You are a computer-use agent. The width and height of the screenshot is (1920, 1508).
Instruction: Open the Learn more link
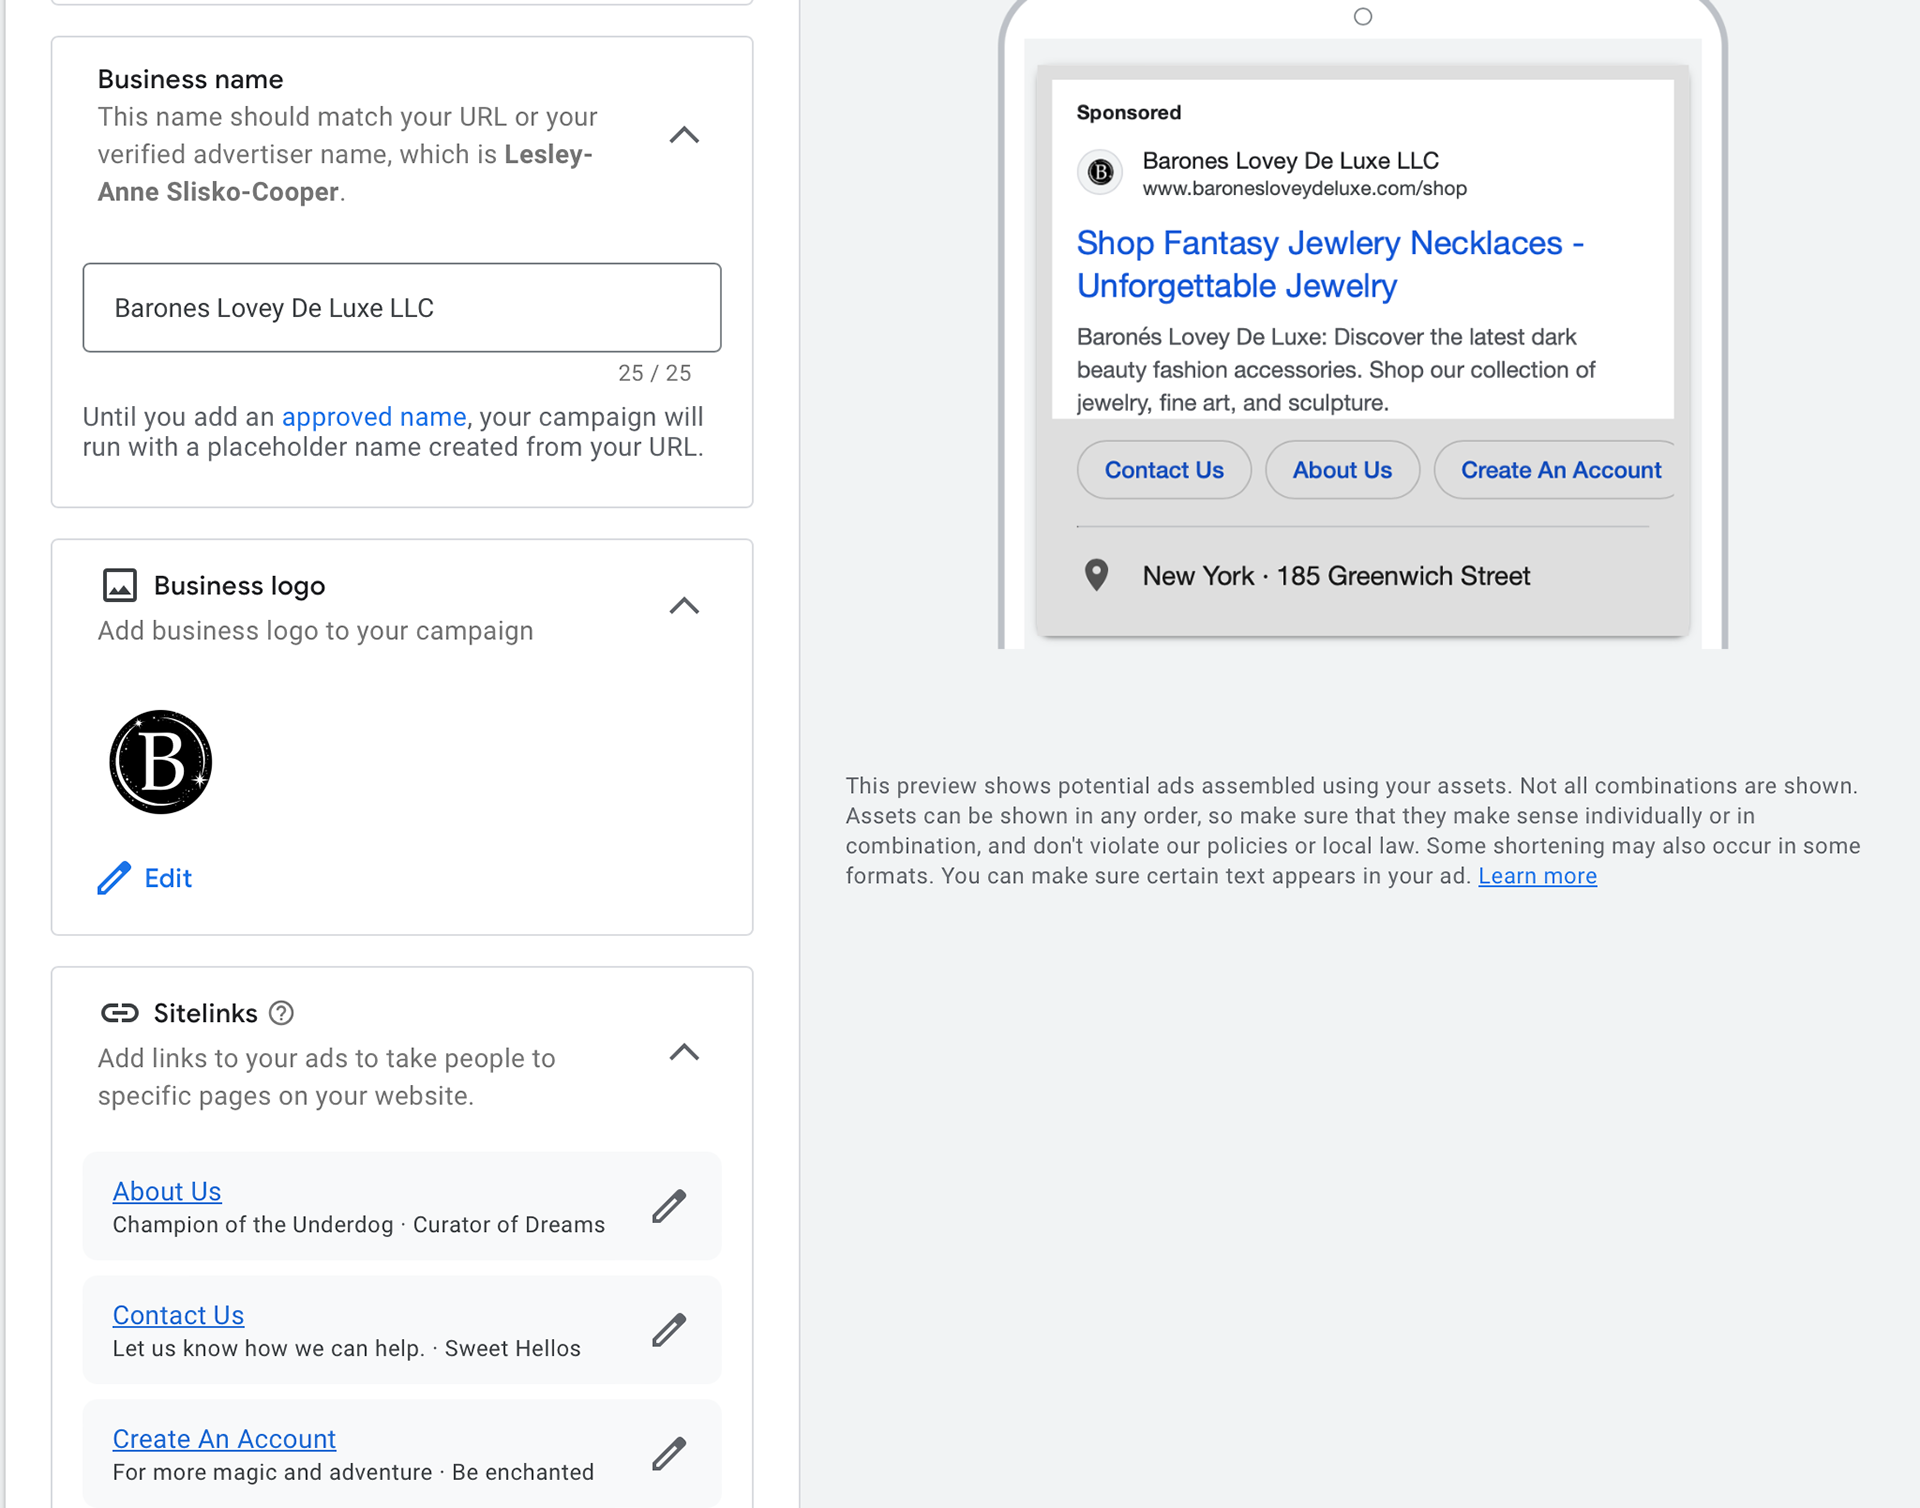coord(1537,876)
